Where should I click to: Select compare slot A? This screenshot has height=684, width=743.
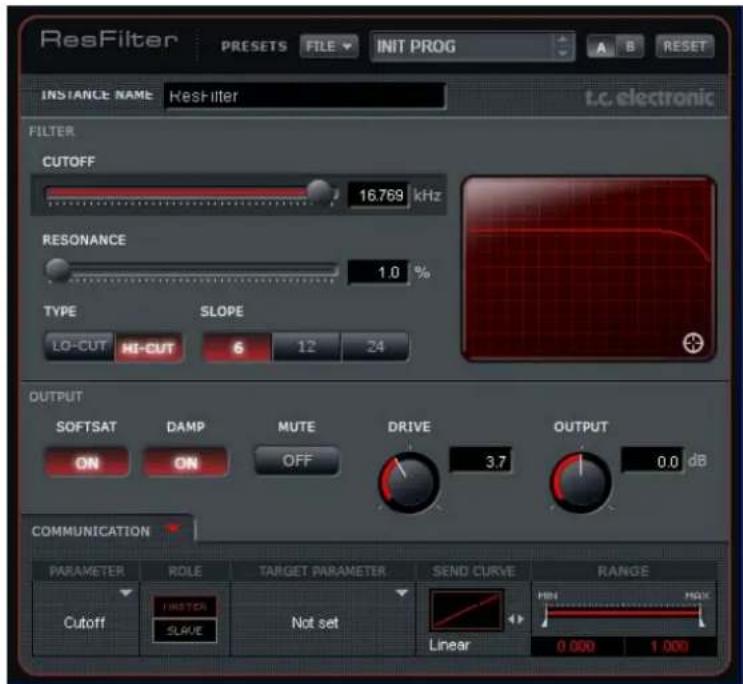tap(601, 47)
